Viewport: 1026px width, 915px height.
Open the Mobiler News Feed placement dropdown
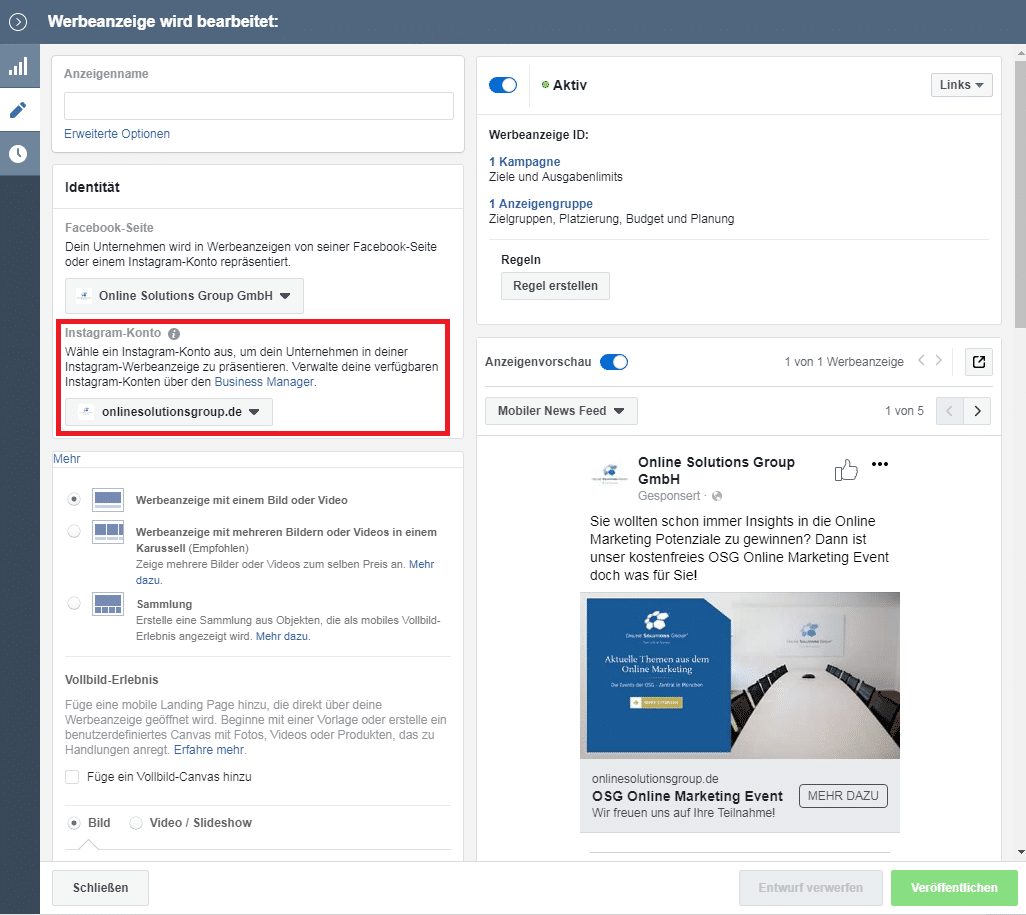561,411
